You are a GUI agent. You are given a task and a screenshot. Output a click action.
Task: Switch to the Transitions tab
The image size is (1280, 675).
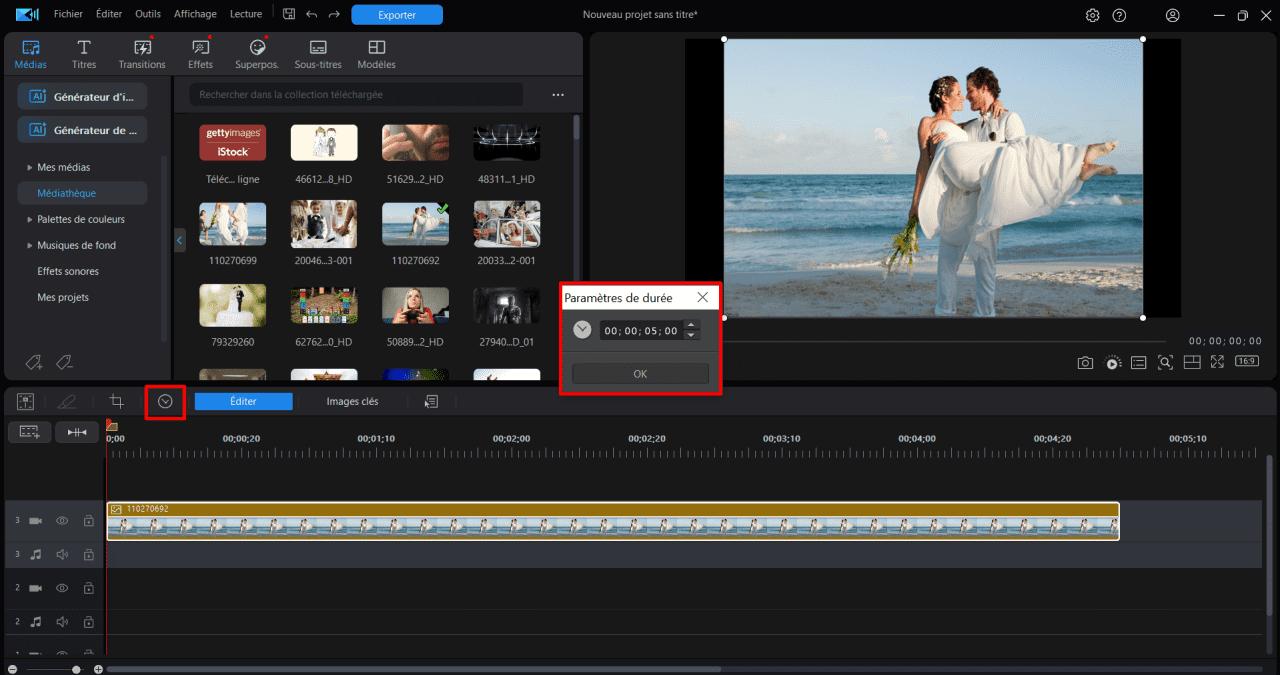[142, 54]
